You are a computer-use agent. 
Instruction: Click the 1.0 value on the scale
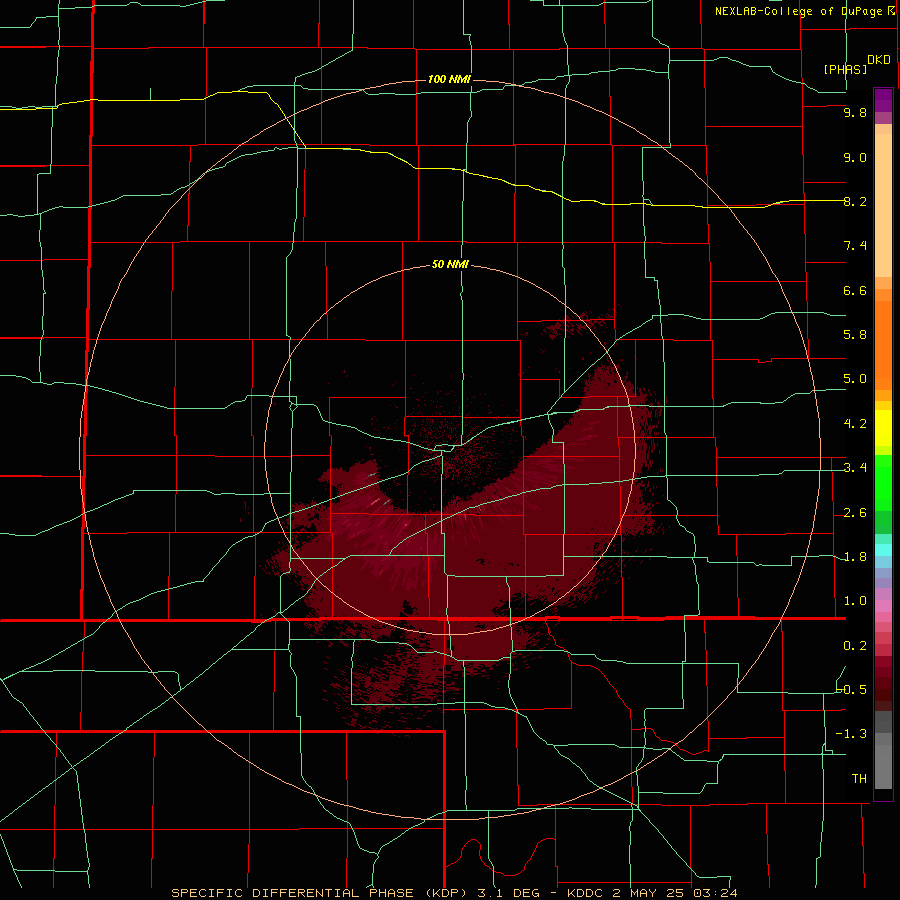(855, 601)
